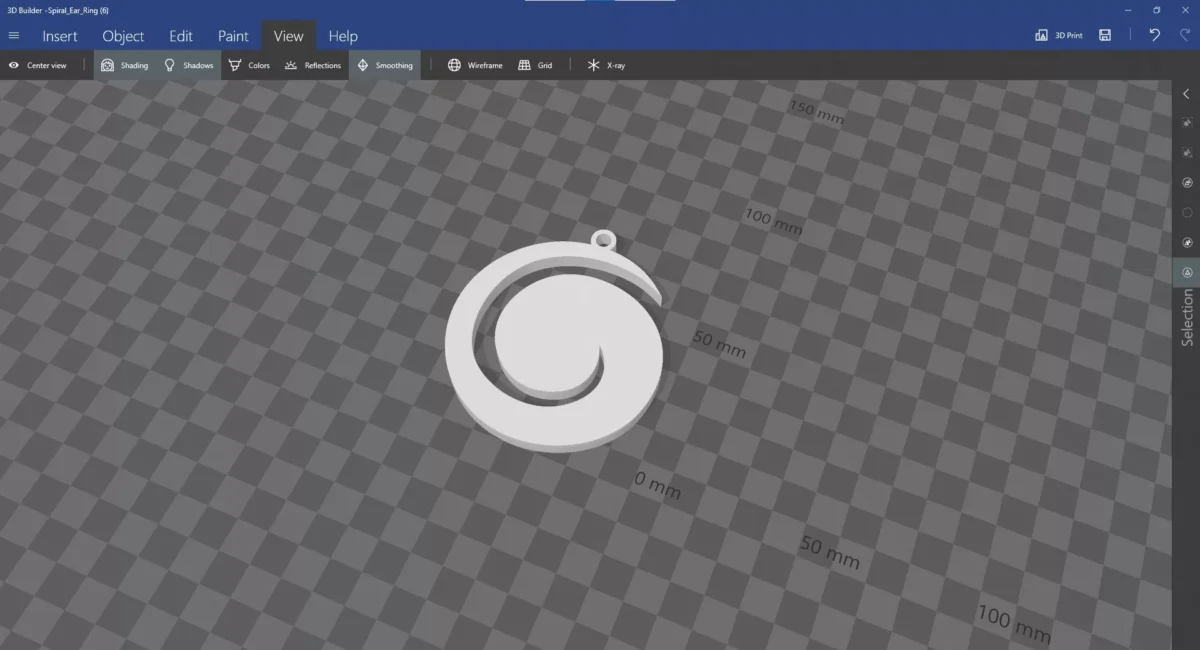Select the View tab
Viewport: 1200px width, 650px height.
click(x=288, y=36)
